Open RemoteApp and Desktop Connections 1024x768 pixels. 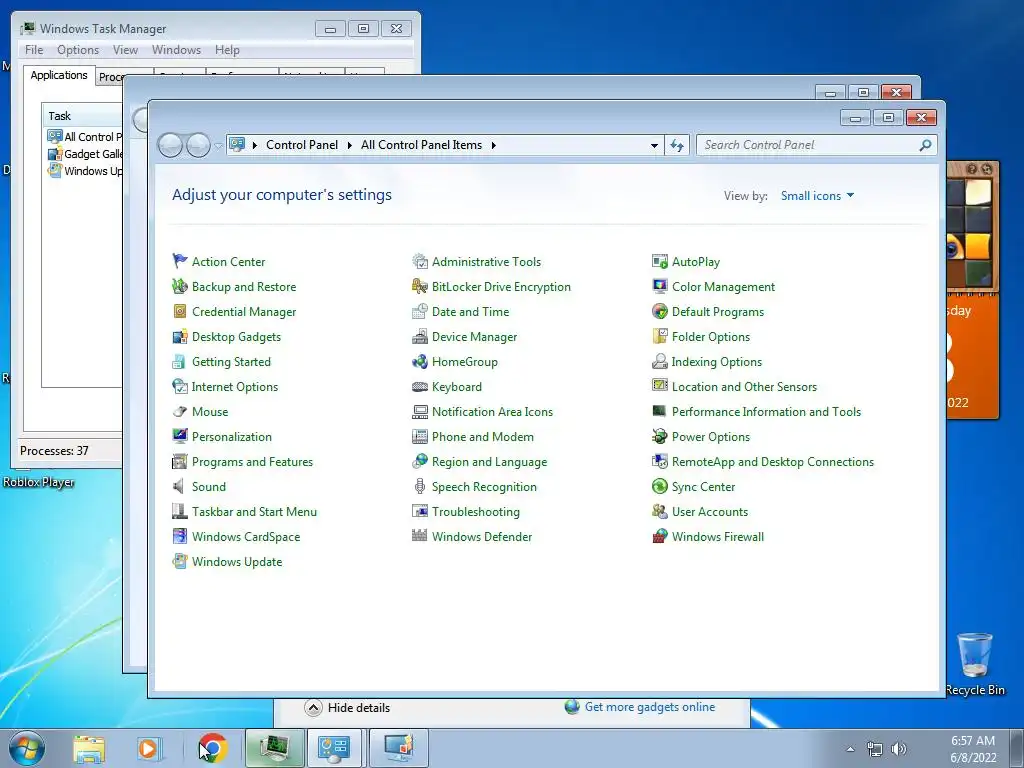[x=773, y=462]
